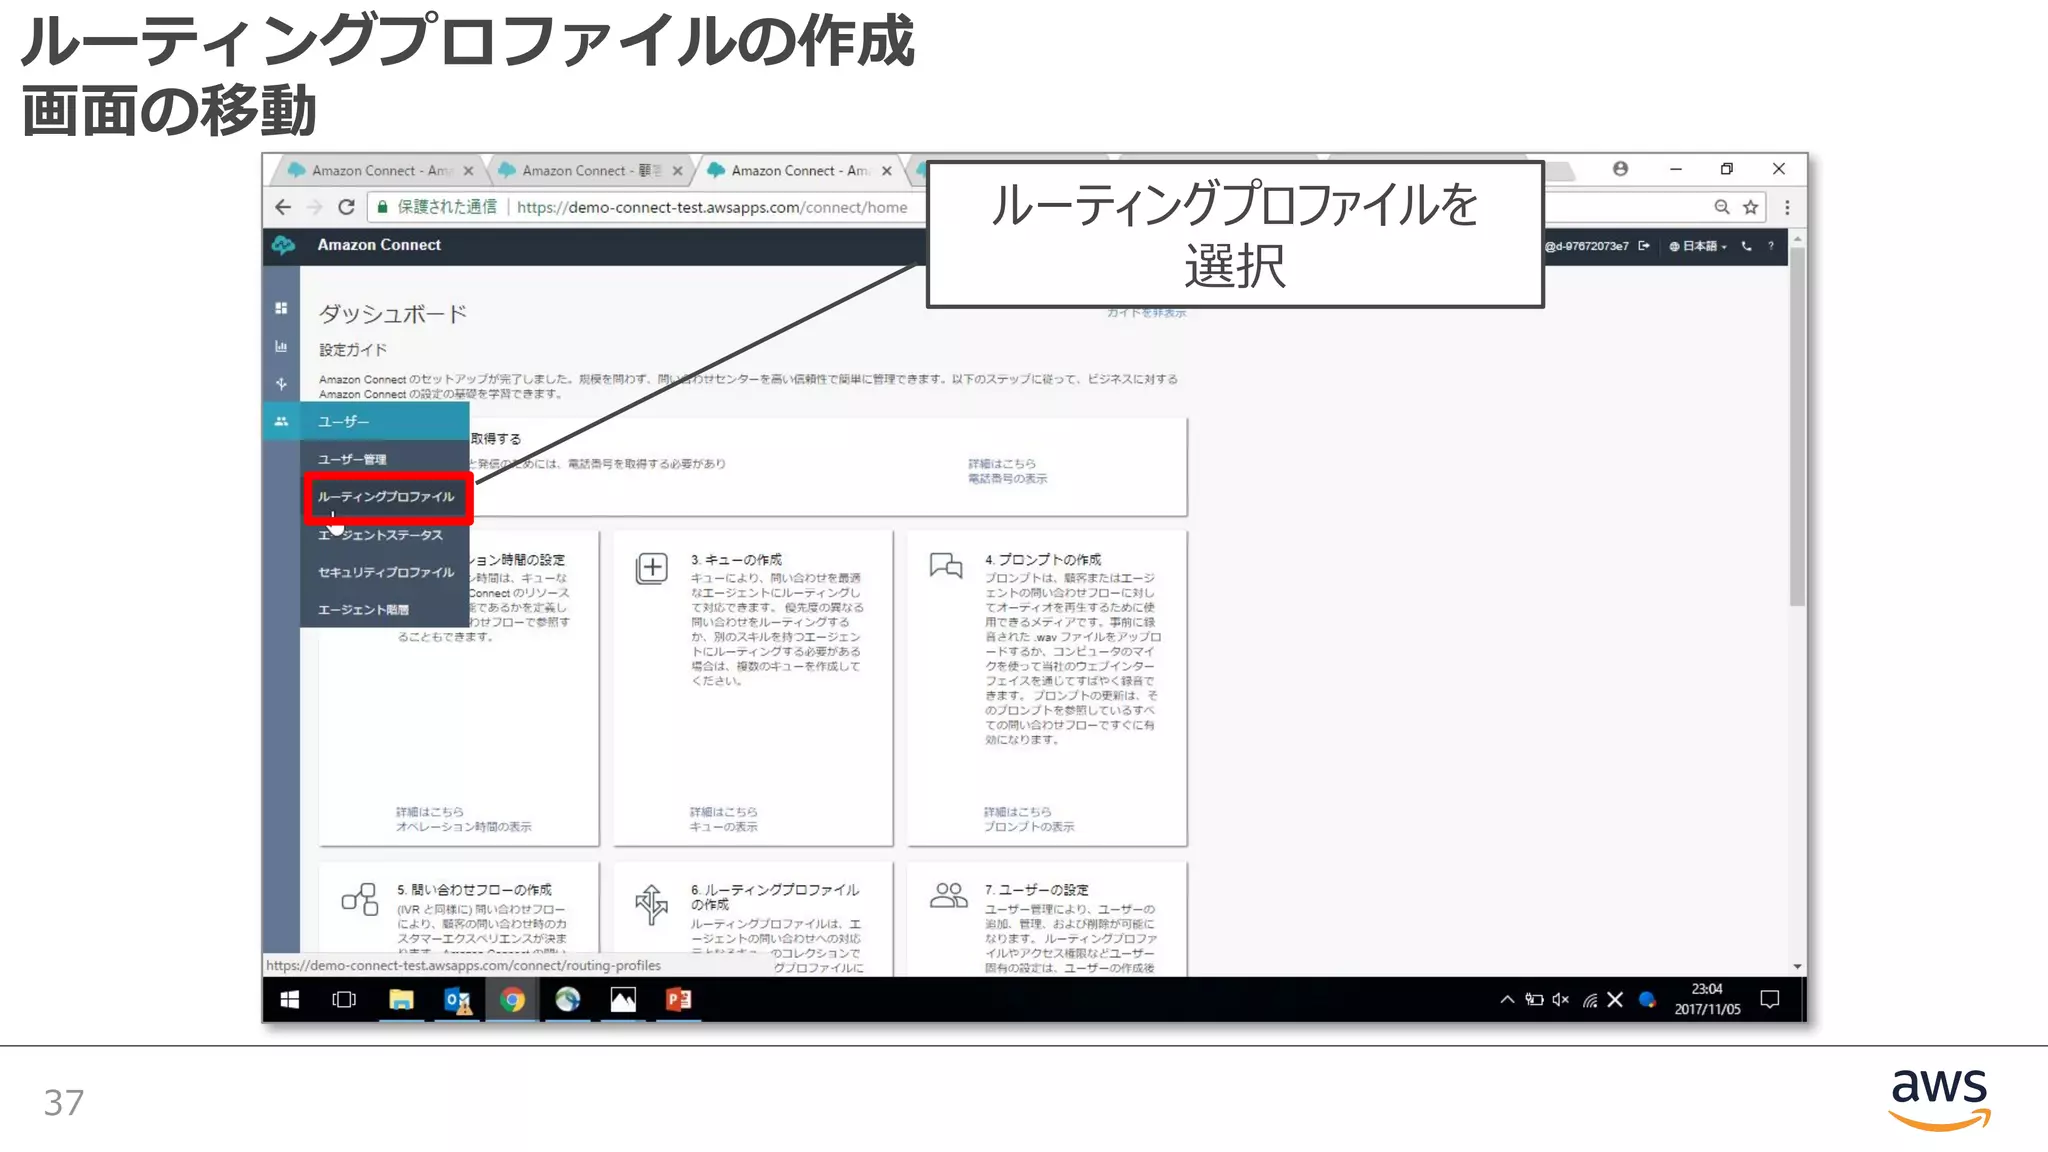The image size is (2048, 1152).
Task: Click the Chrome profile avatar icon
Action: click(x=1620, y=169)
